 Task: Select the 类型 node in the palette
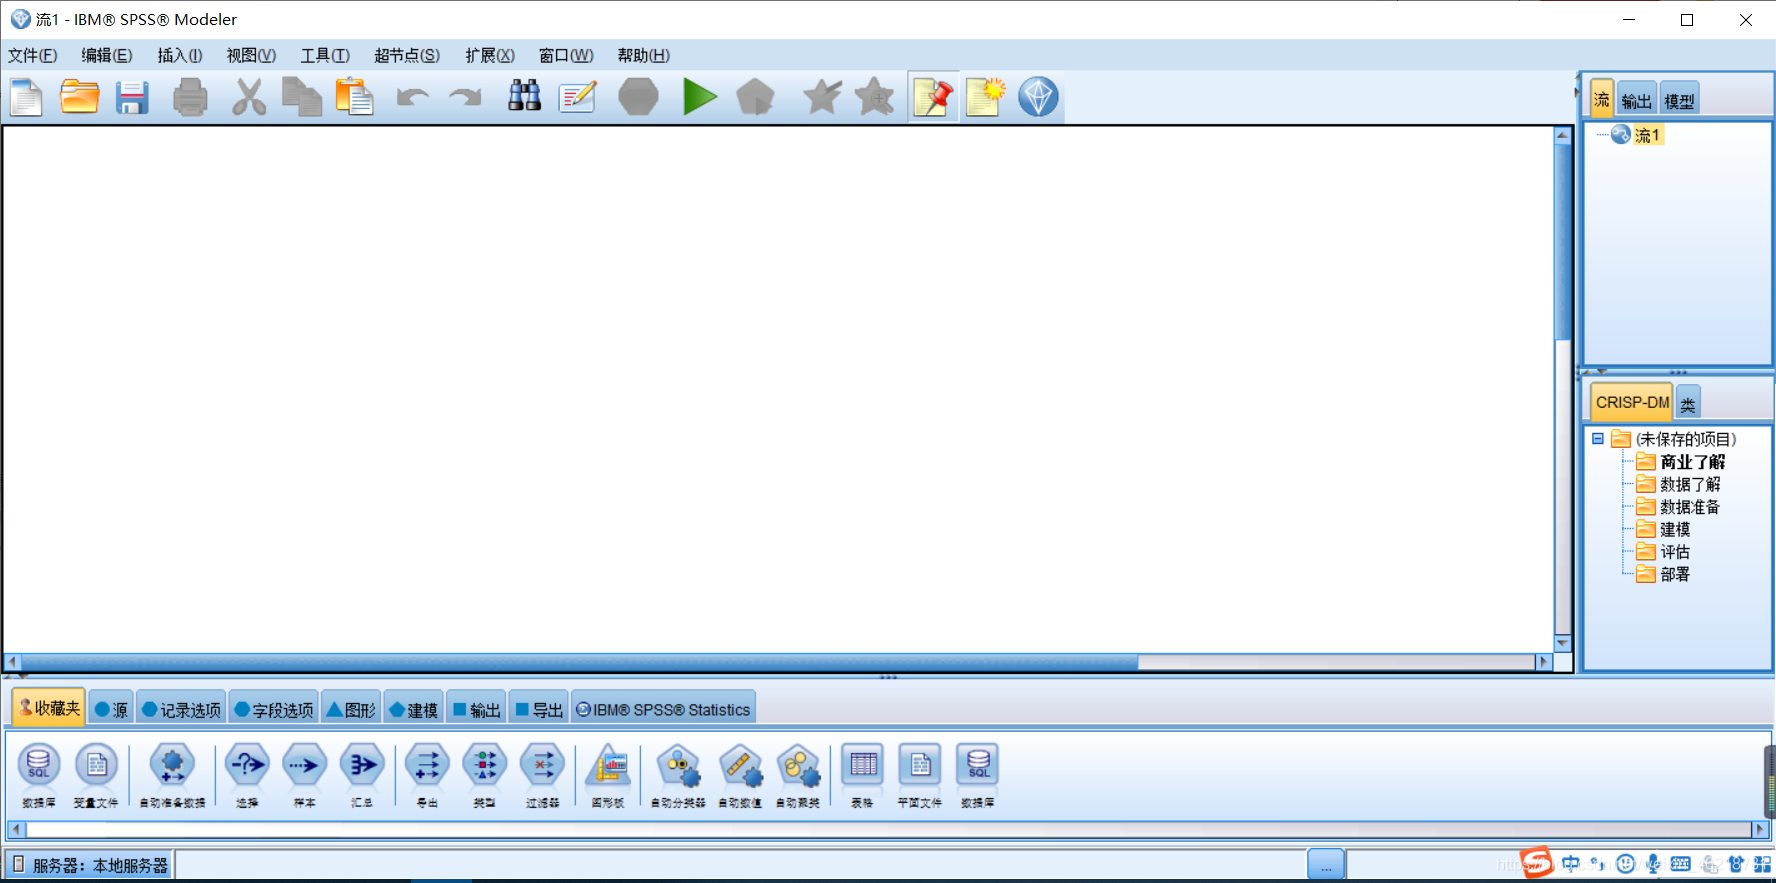485,775
